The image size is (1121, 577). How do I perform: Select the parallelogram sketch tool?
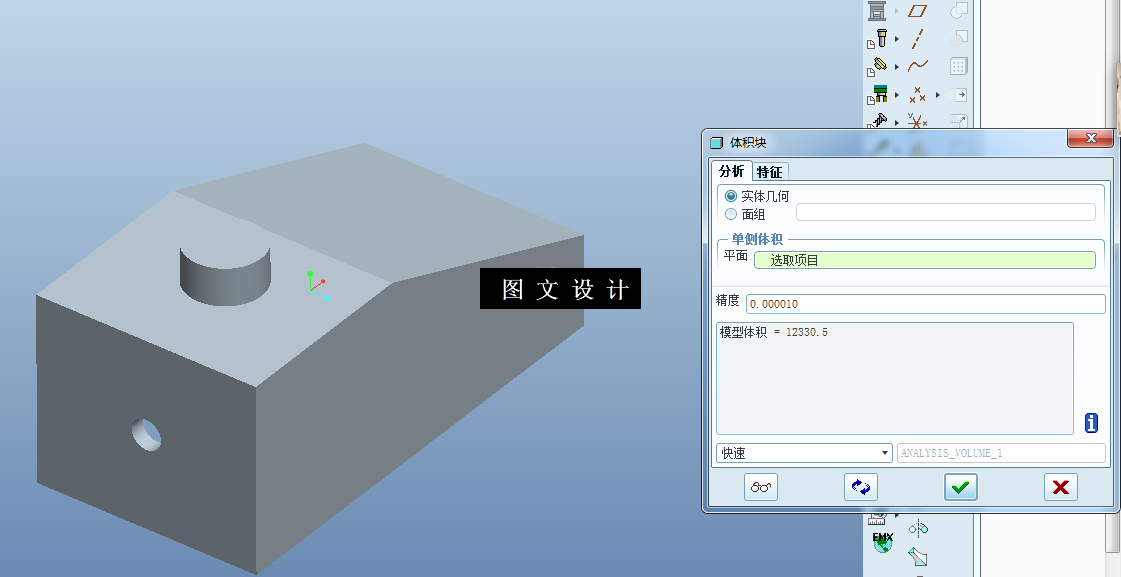tap(918, 10)
